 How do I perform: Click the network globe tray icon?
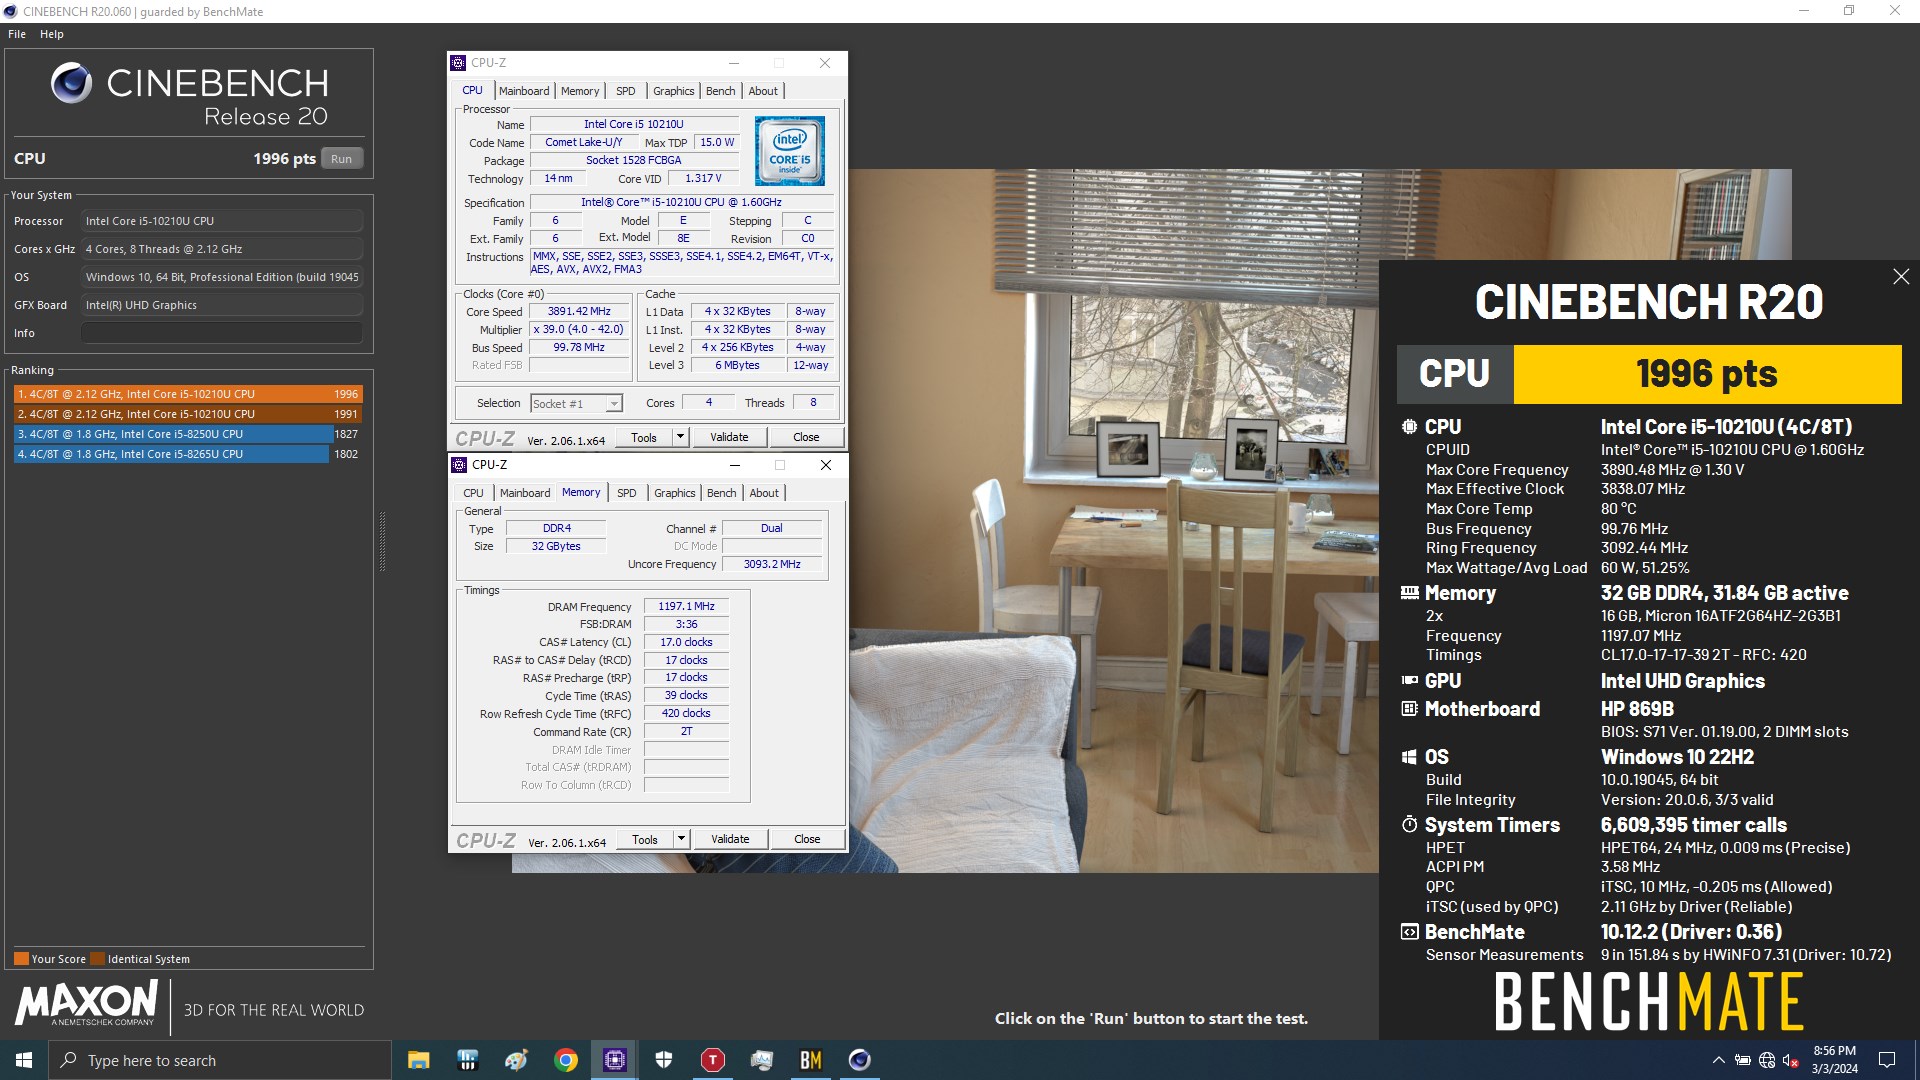coord(1767,1060)
